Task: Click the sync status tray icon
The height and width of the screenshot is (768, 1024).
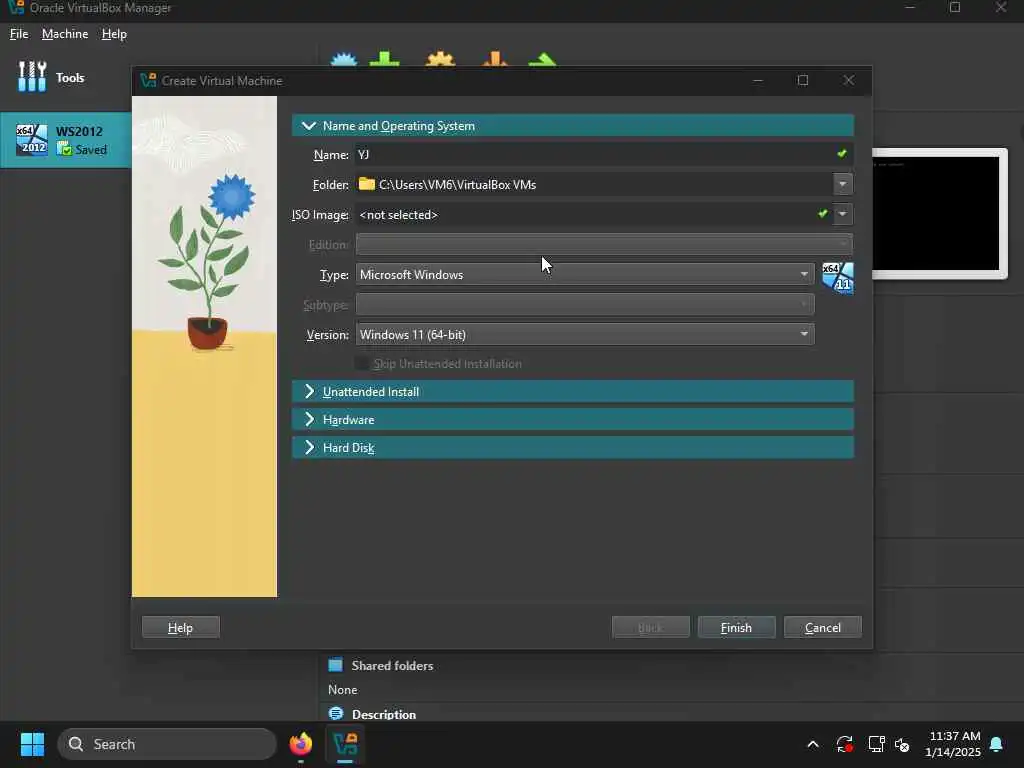Action: (844, 744)
